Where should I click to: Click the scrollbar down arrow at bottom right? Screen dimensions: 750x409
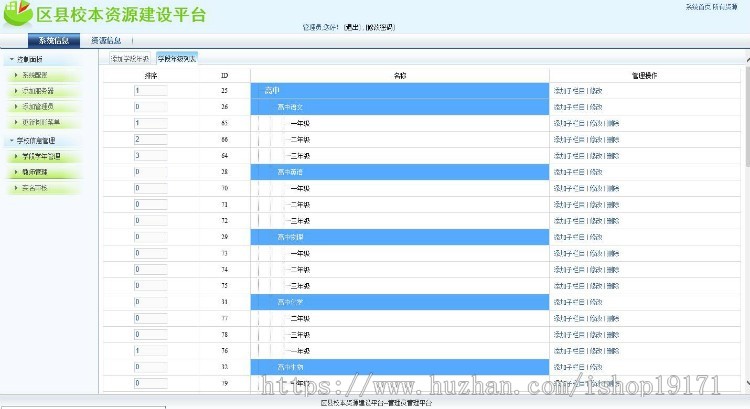(748, 383)
